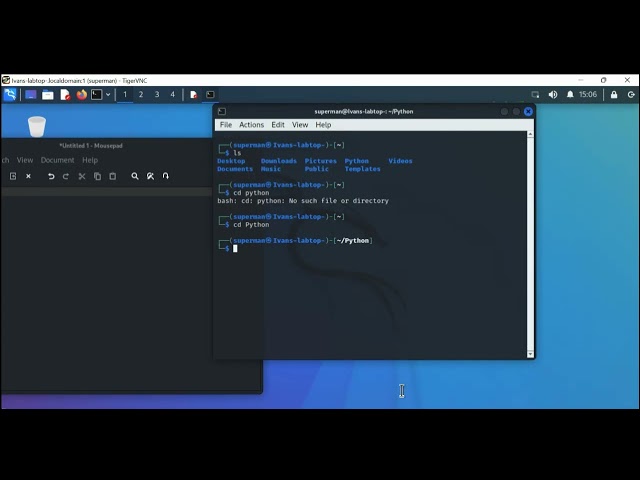Viewport: 640px width, 480px height.
Task: Click the Mousepad find magnifier icon
Action: (x=135, y=176)
